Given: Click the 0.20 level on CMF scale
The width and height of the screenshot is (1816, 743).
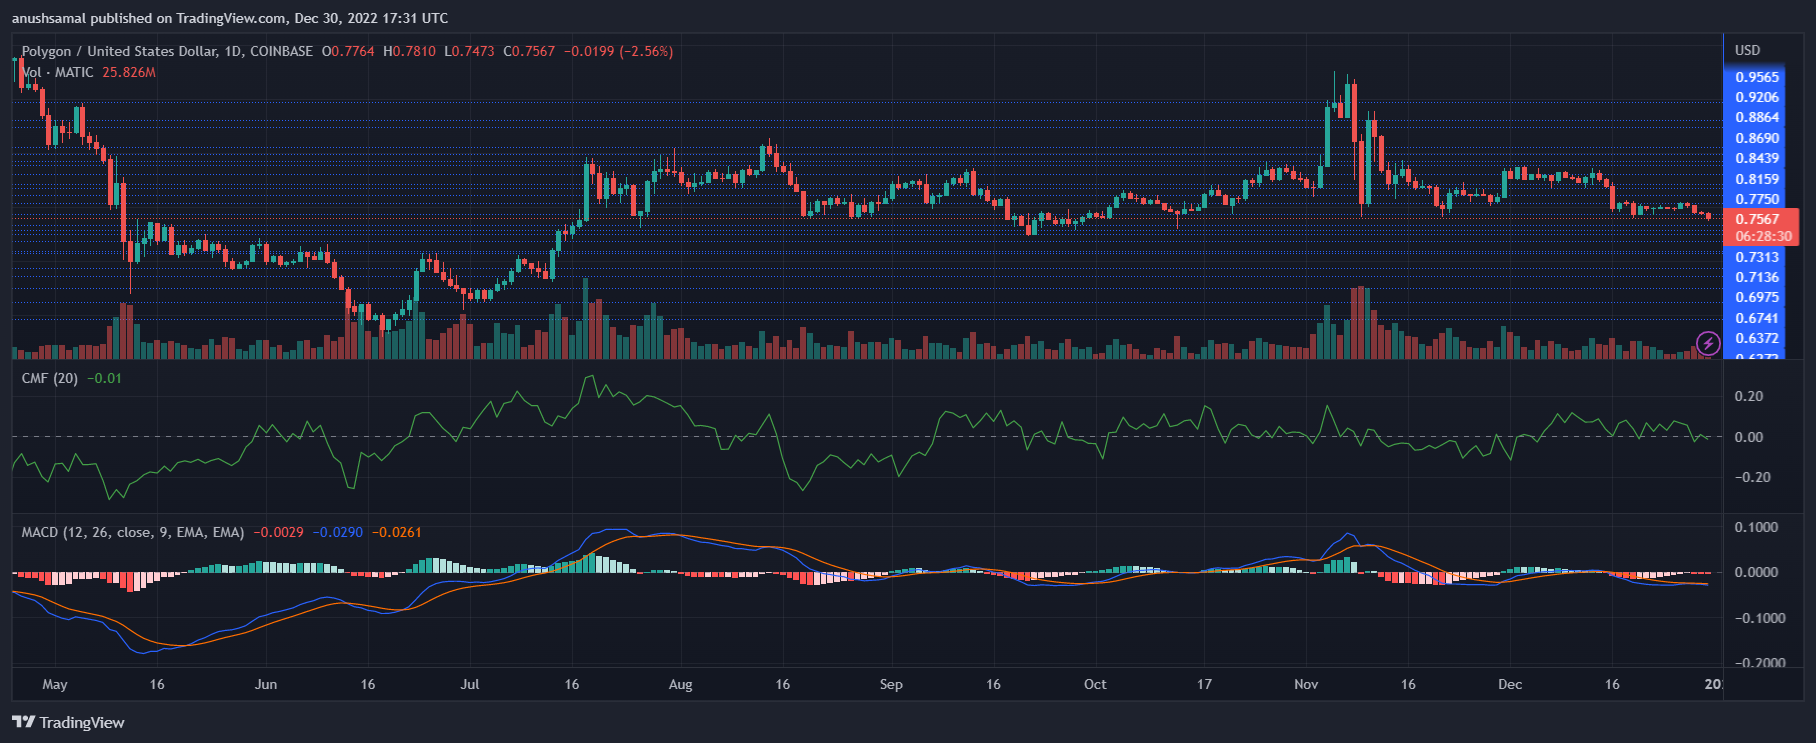Looking at the screenshot, I should [x=1749, y=396].
